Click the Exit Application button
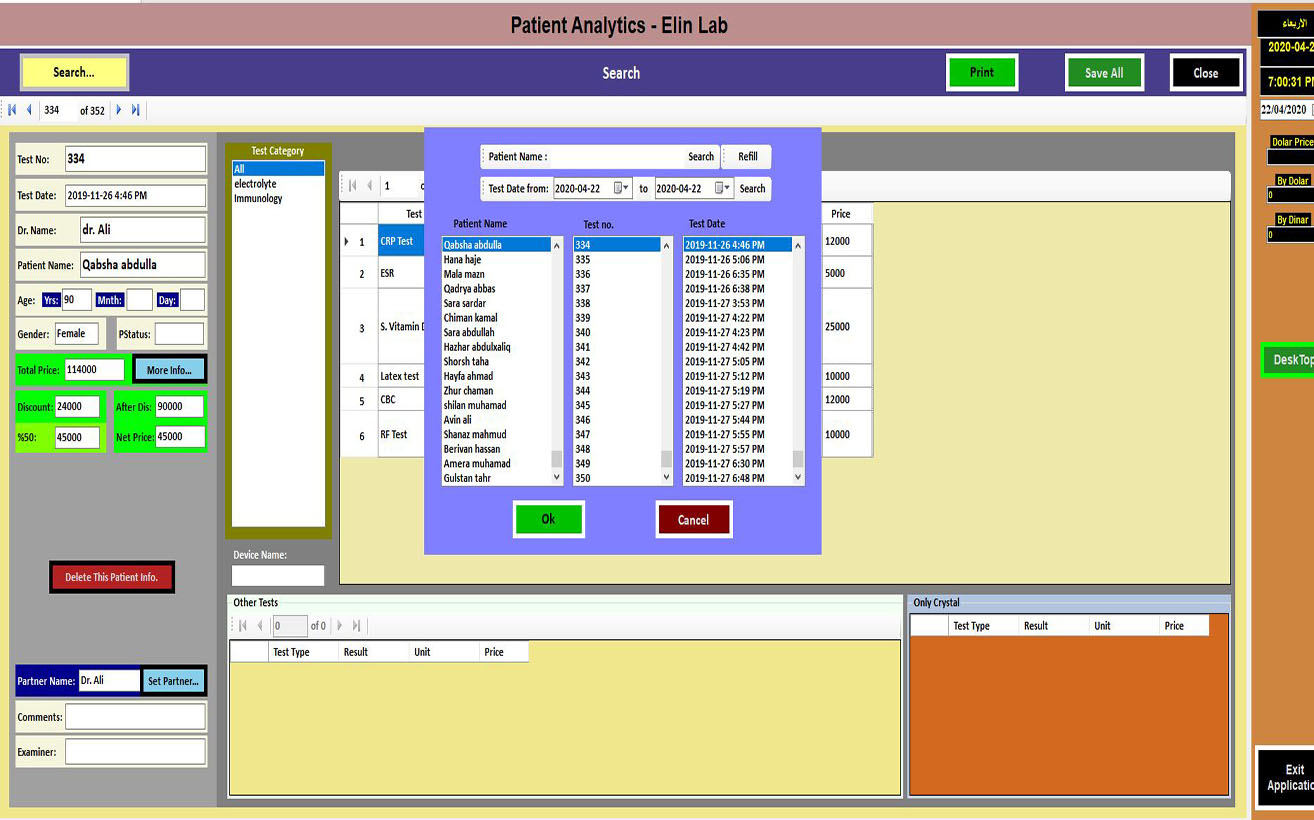Screen dimensions: 1314x820 click(x=1287, y=777)
